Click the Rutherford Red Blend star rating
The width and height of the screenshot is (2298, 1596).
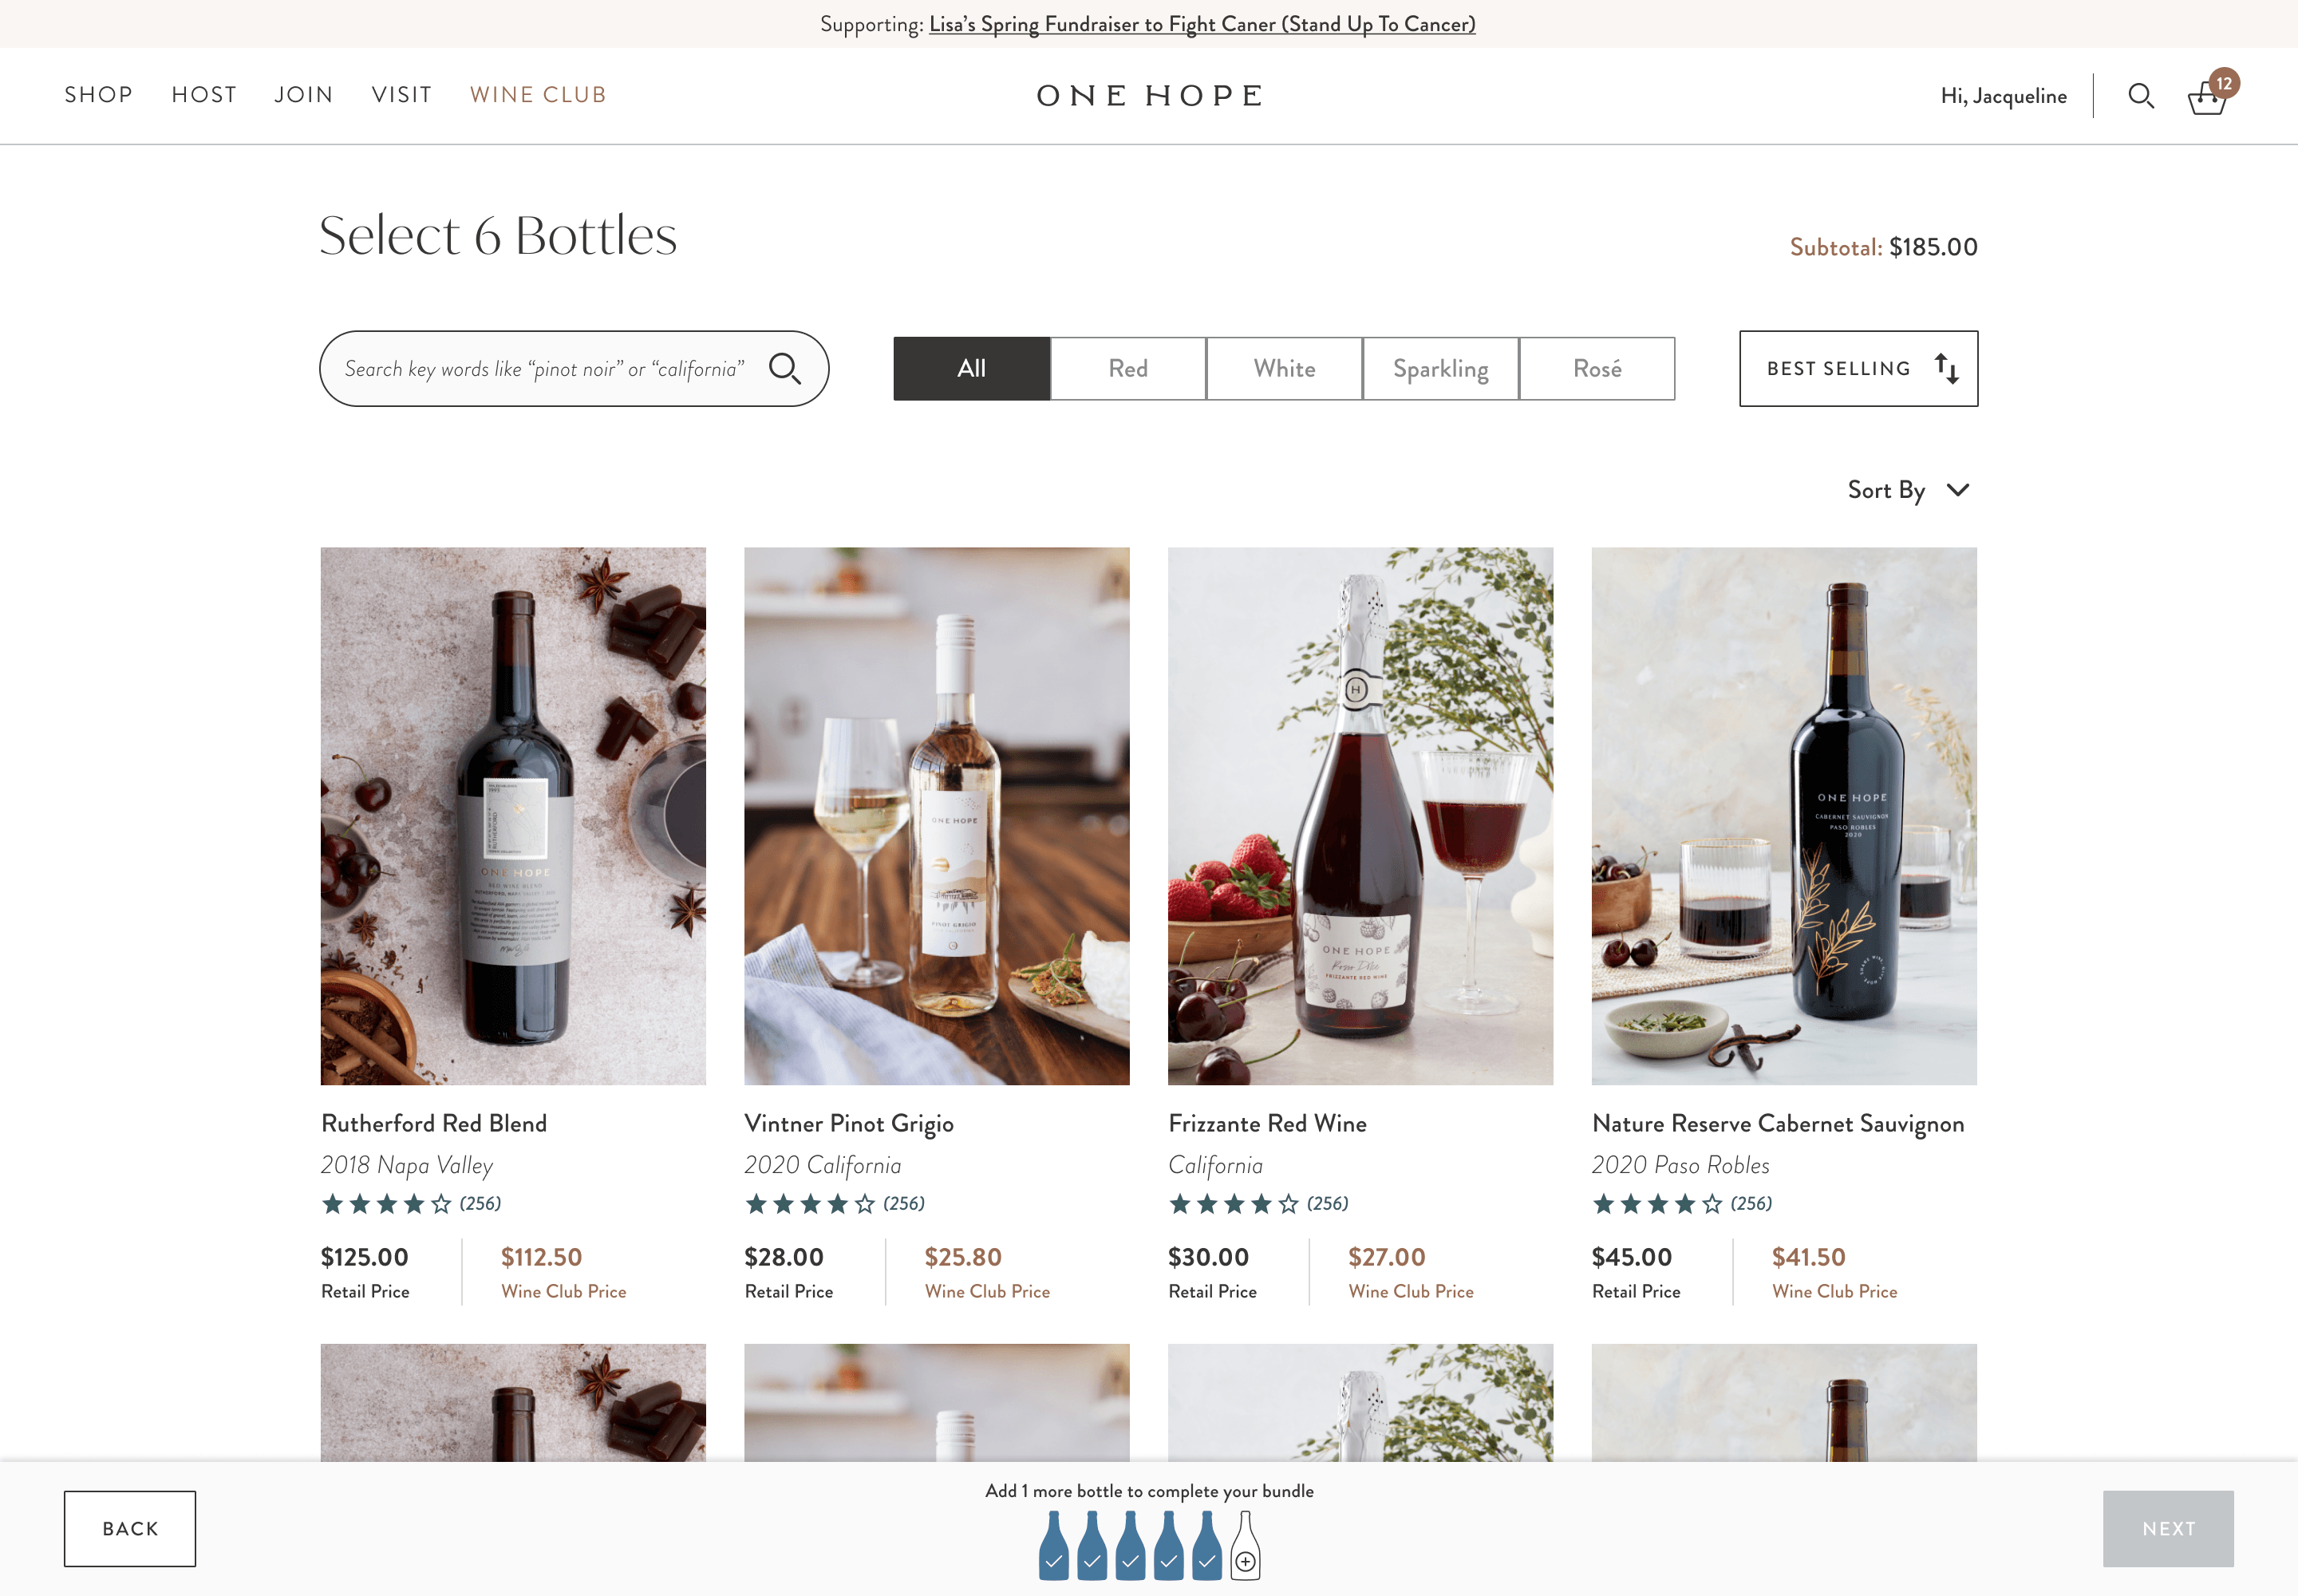(386, 1204)
